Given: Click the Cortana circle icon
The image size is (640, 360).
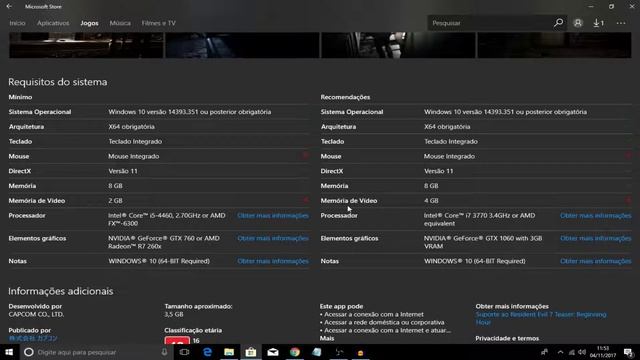Looking at the screenshot, I should tap(29, 352).
